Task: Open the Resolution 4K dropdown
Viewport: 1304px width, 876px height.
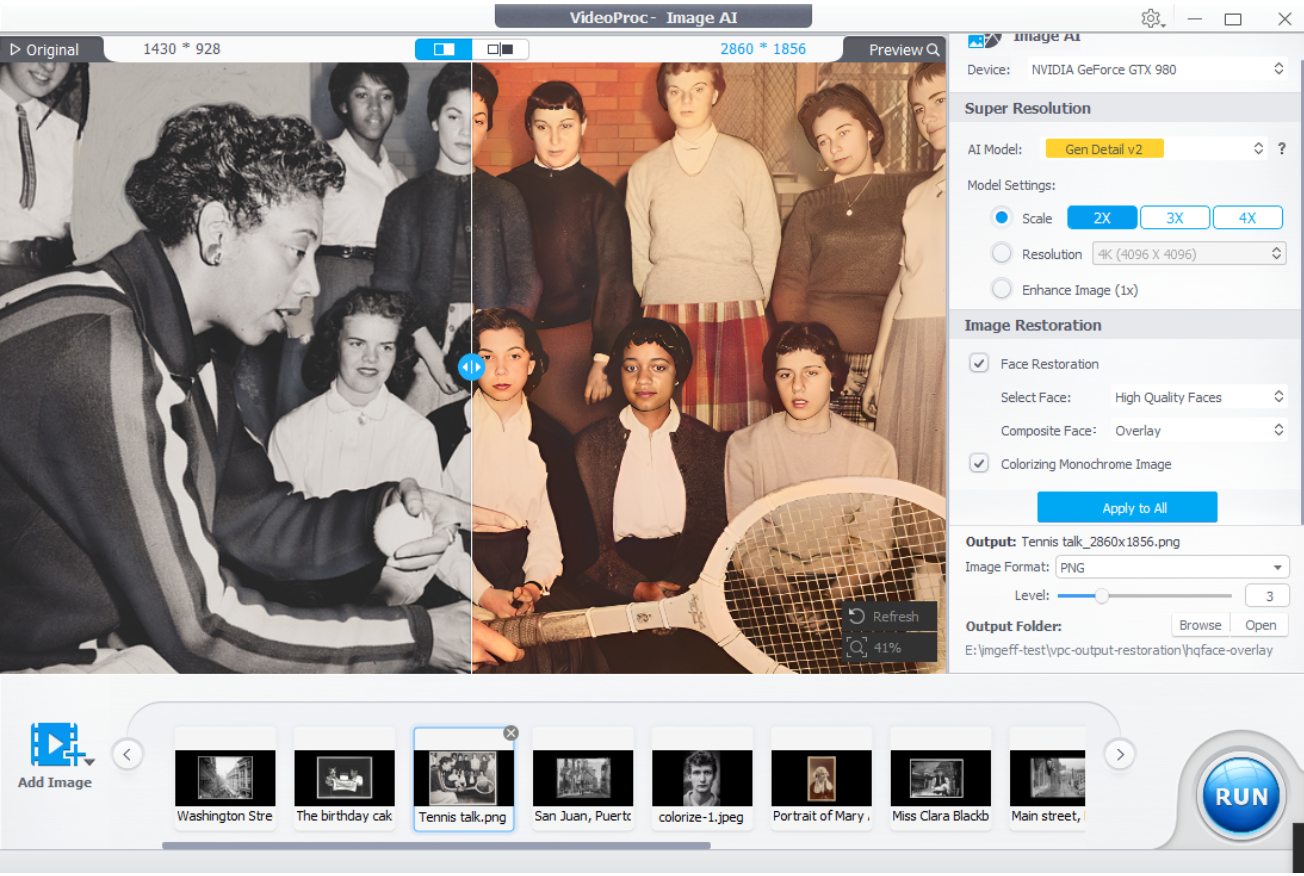Action: (1189, 254)
